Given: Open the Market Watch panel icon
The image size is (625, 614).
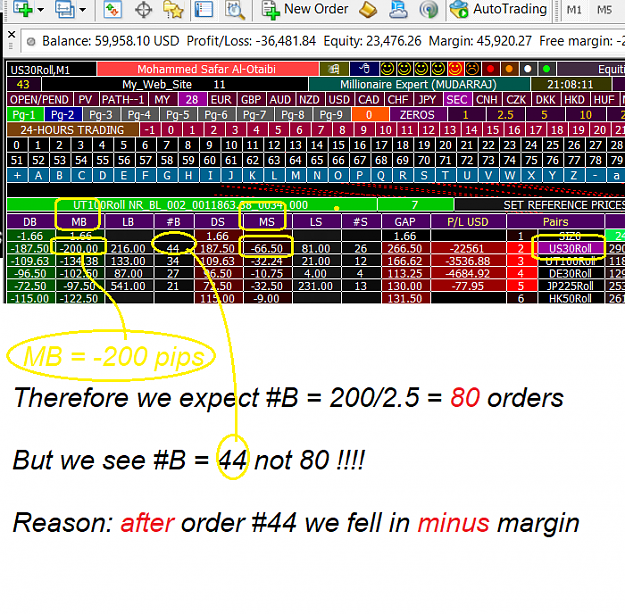Looking at the screenshot, I should [113, 10].
